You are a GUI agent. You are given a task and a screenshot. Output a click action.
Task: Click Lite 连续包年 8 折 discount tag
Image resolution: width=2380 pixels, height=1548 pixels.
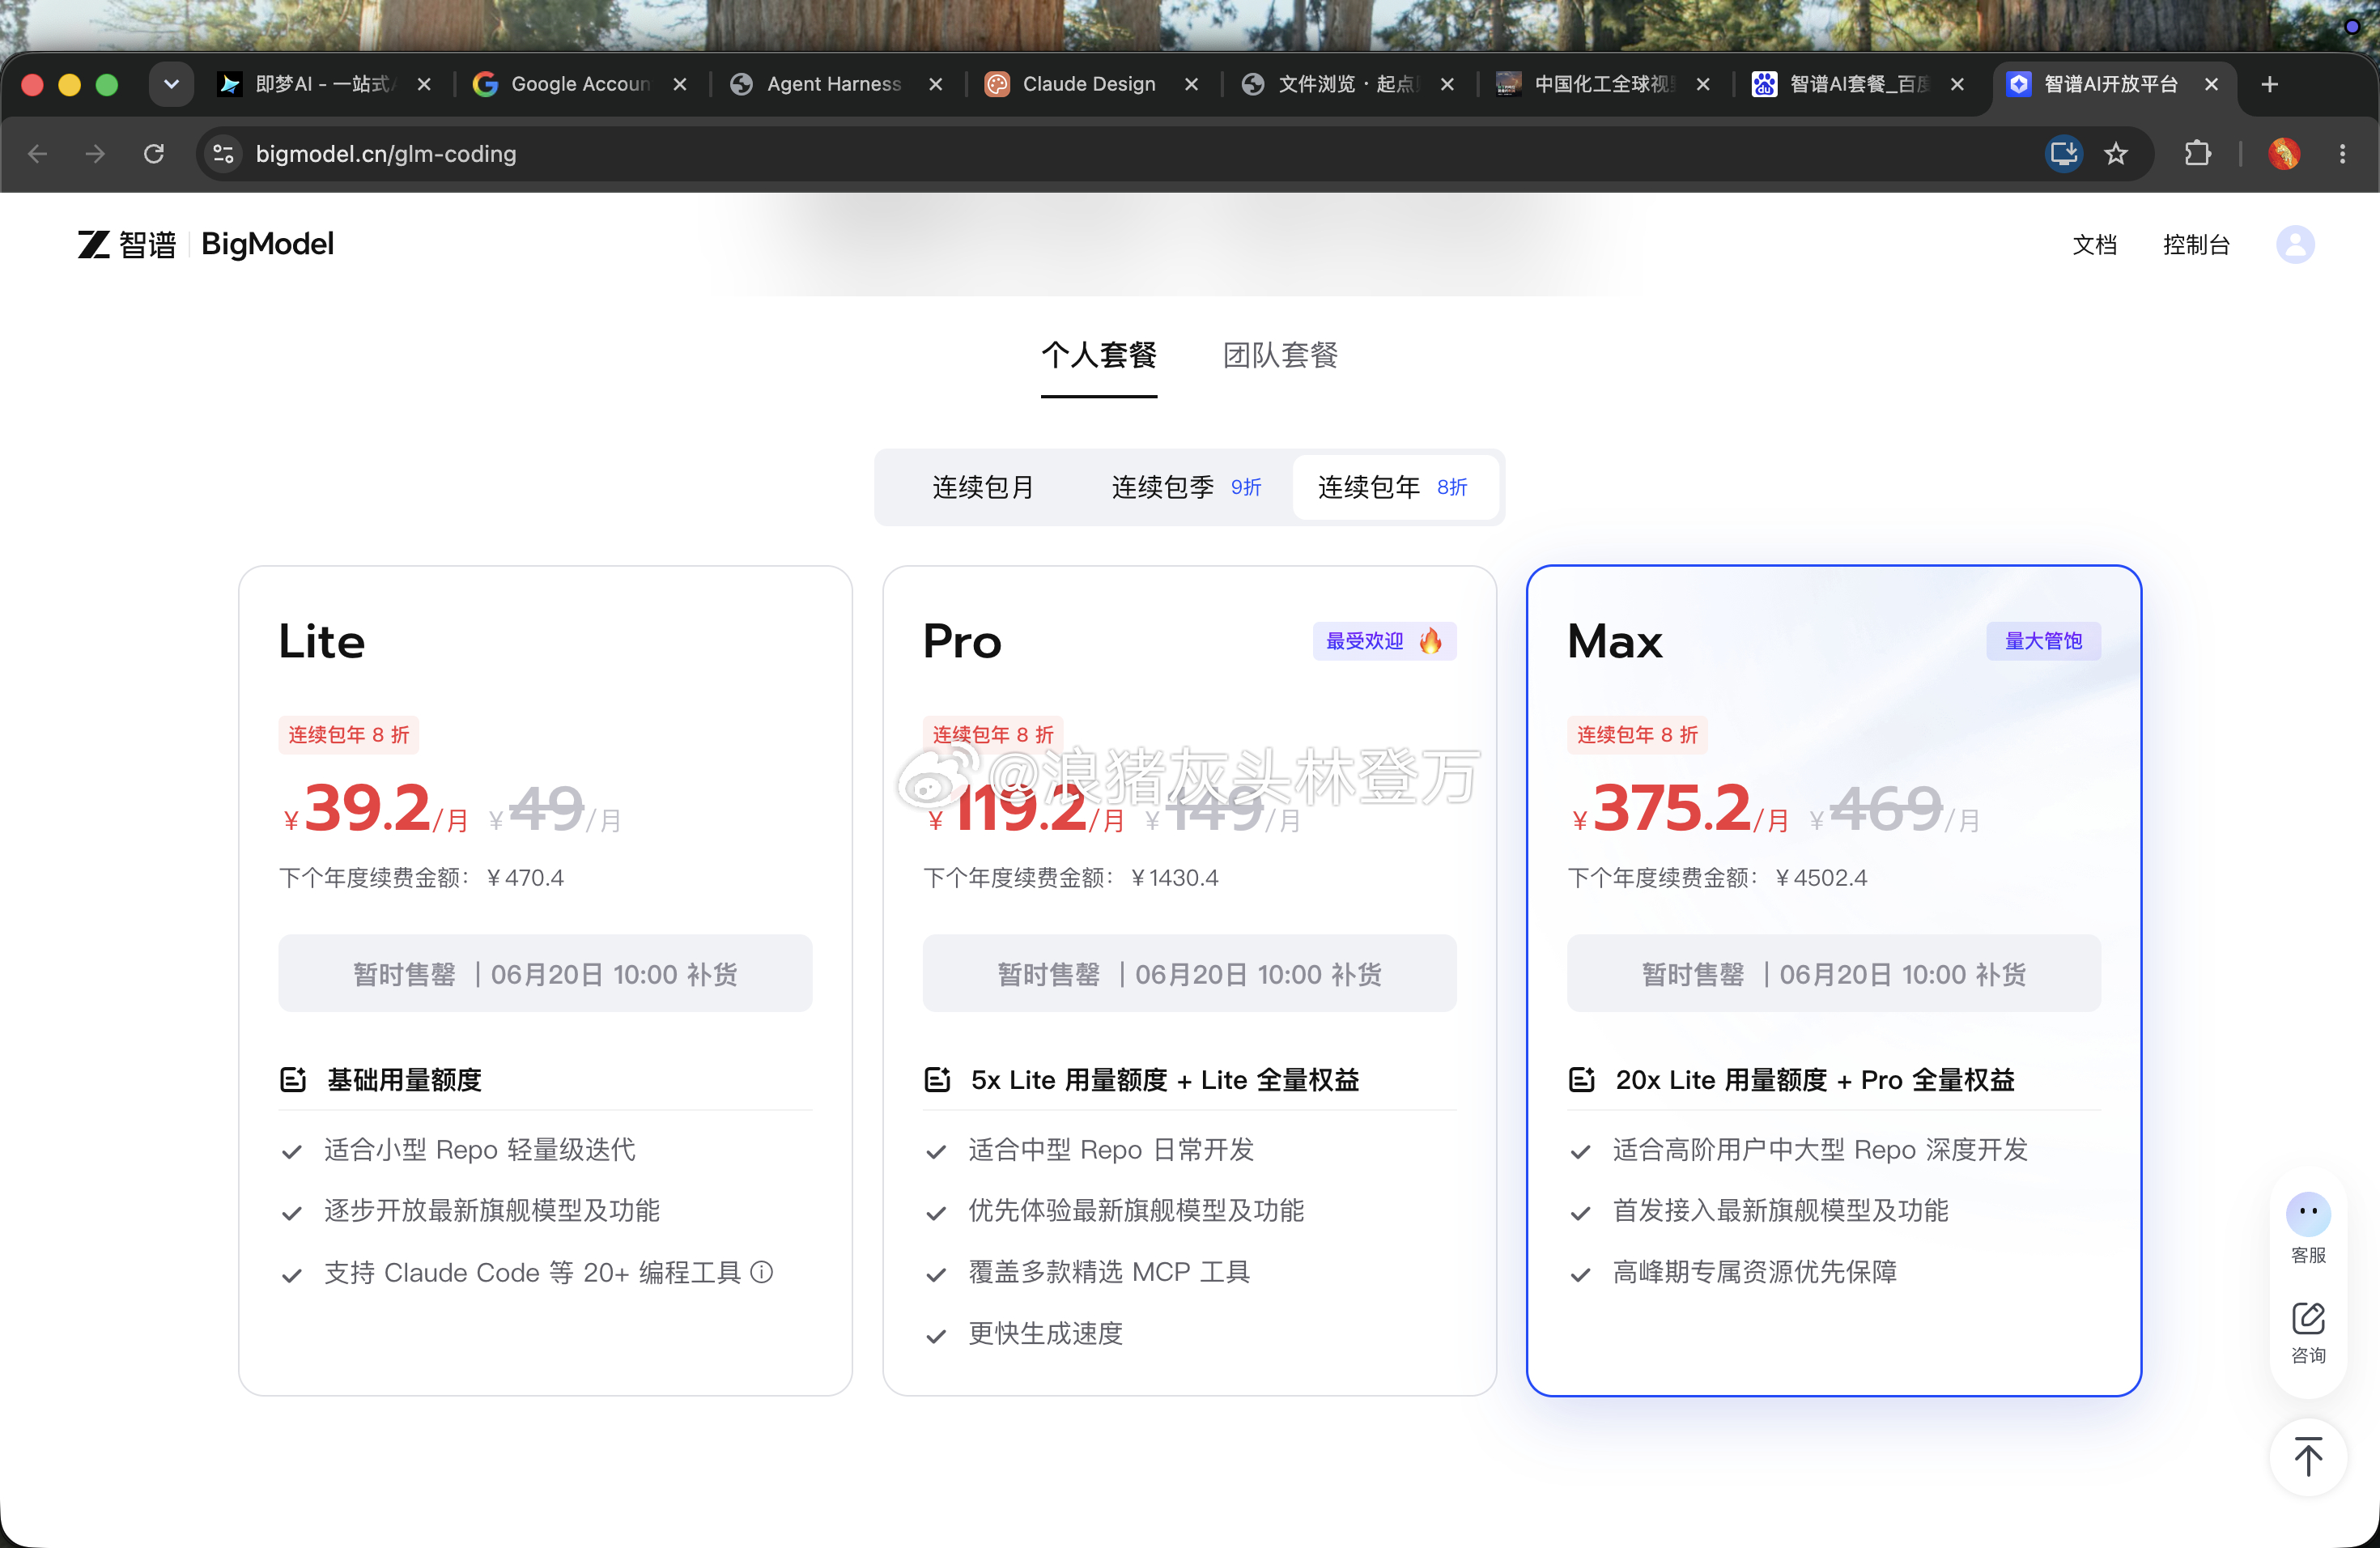coord(349,735)
